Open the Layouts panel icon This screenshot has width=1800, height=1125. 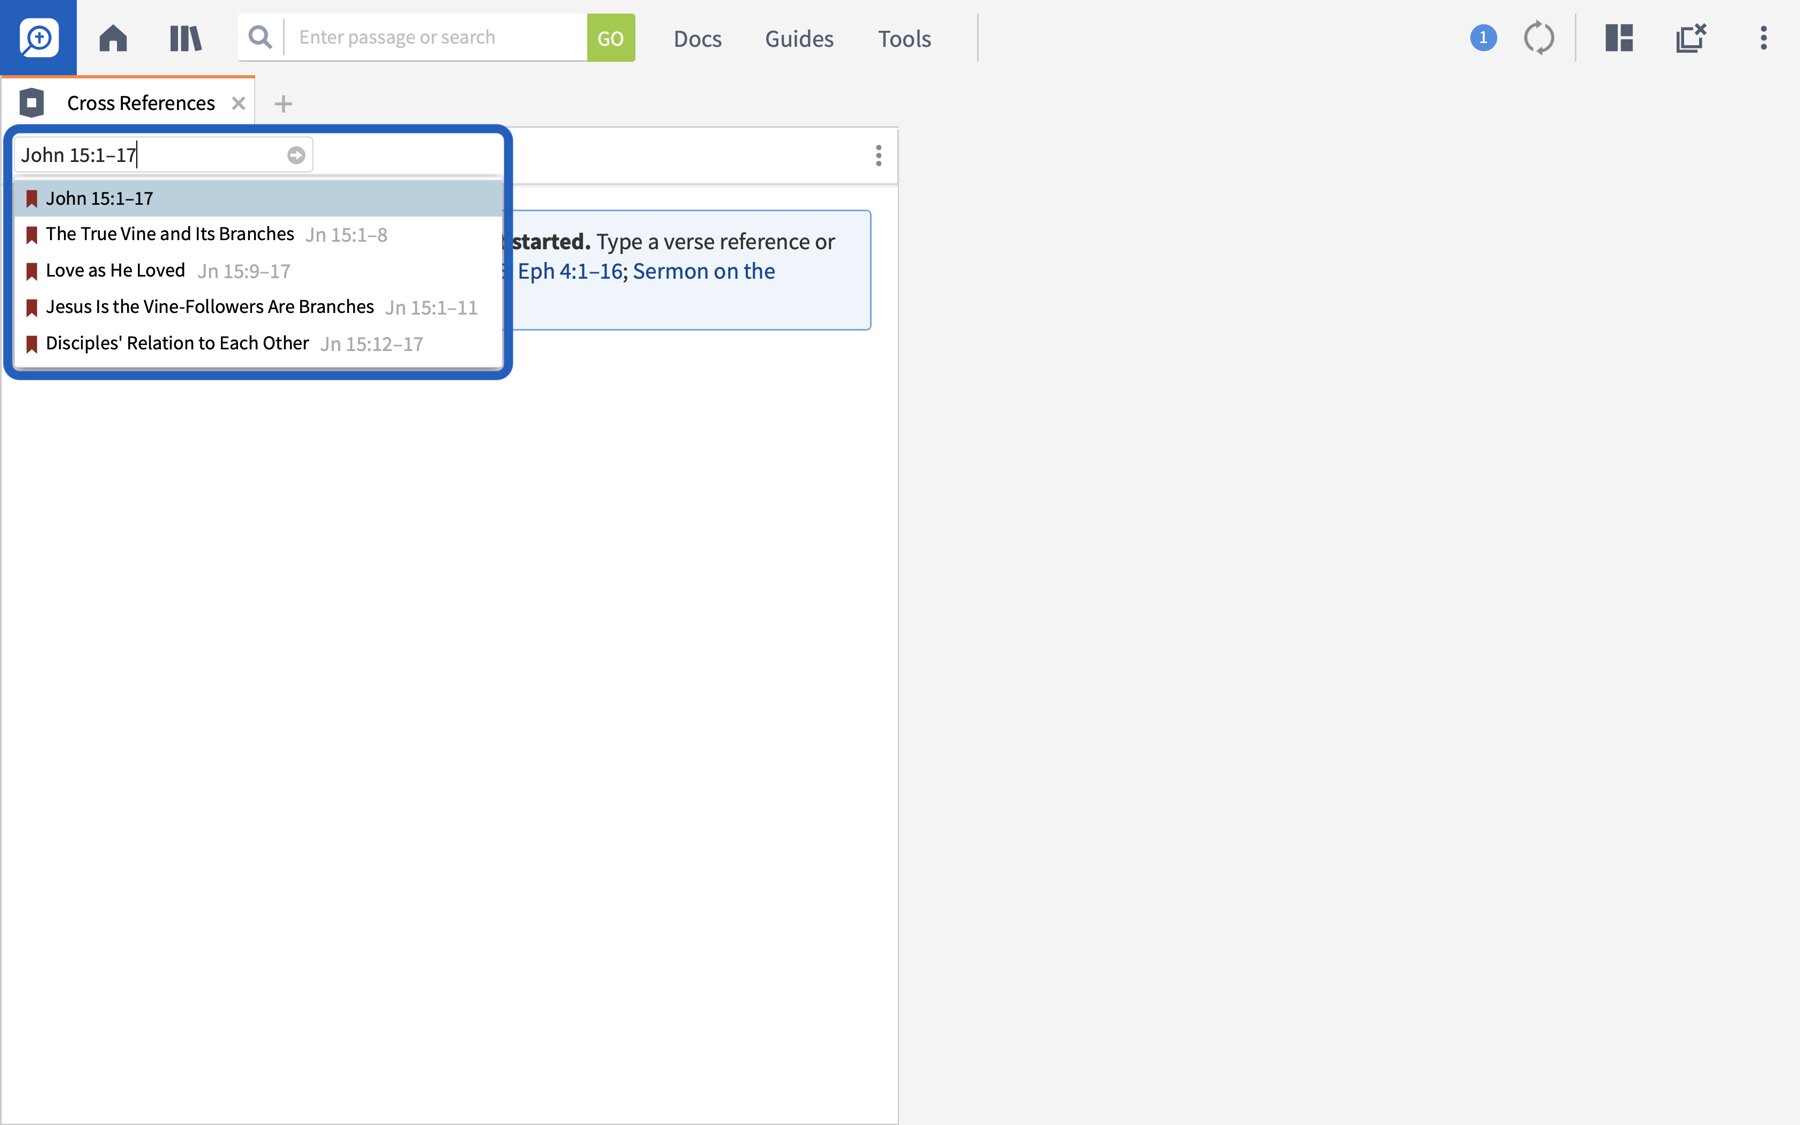[x=1618, y=38]
